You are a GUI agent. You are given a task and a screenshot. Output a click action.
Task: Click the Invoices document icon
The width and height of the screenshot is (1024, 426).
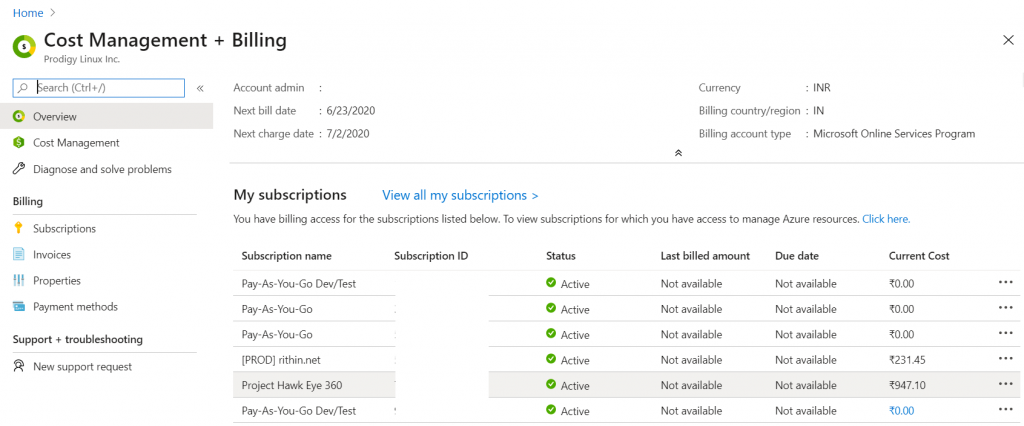click(x=19, y=255)
